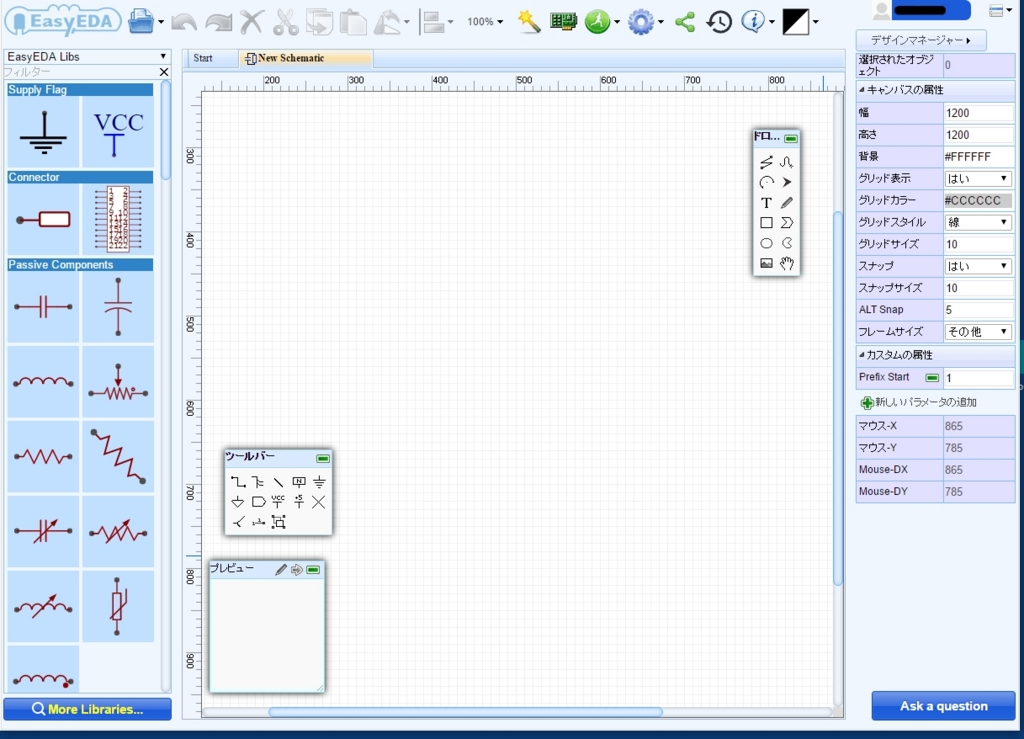The height and width of the screenshot is (739, 1024).
Task: Select the Arrowhead drawing tool
Action: click(x=786, y=182)
